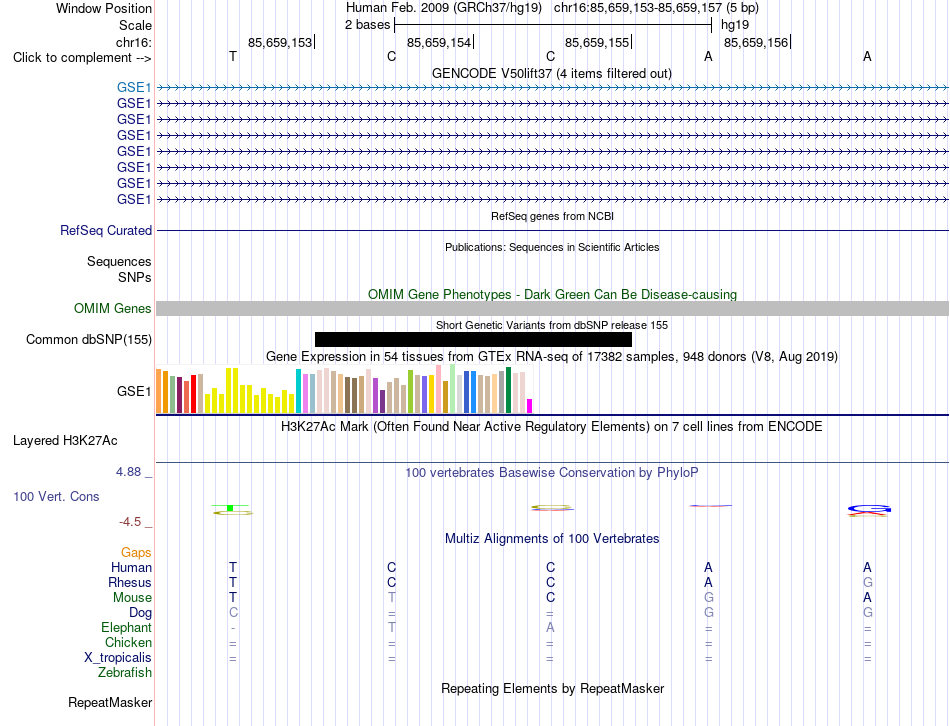Open the 100 Vert. Cons label
Screen dimensions: 950x726
click(x=56, y=496)
